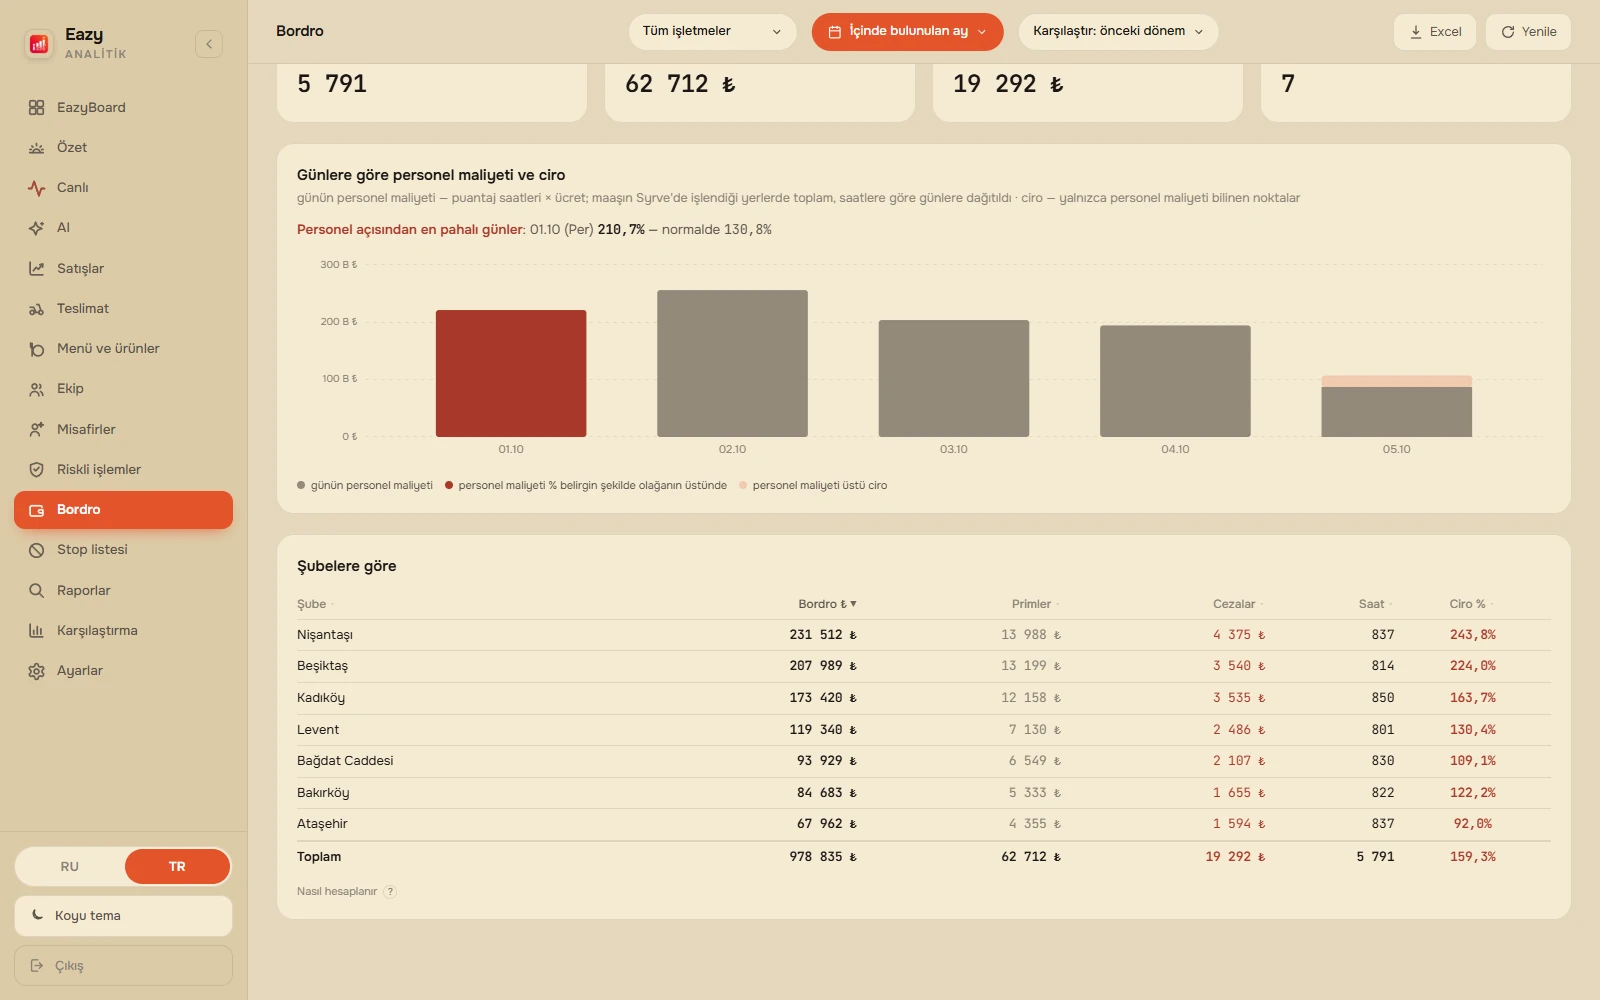Open Karşılaştırma via its bar chart icon

(37, 631)
